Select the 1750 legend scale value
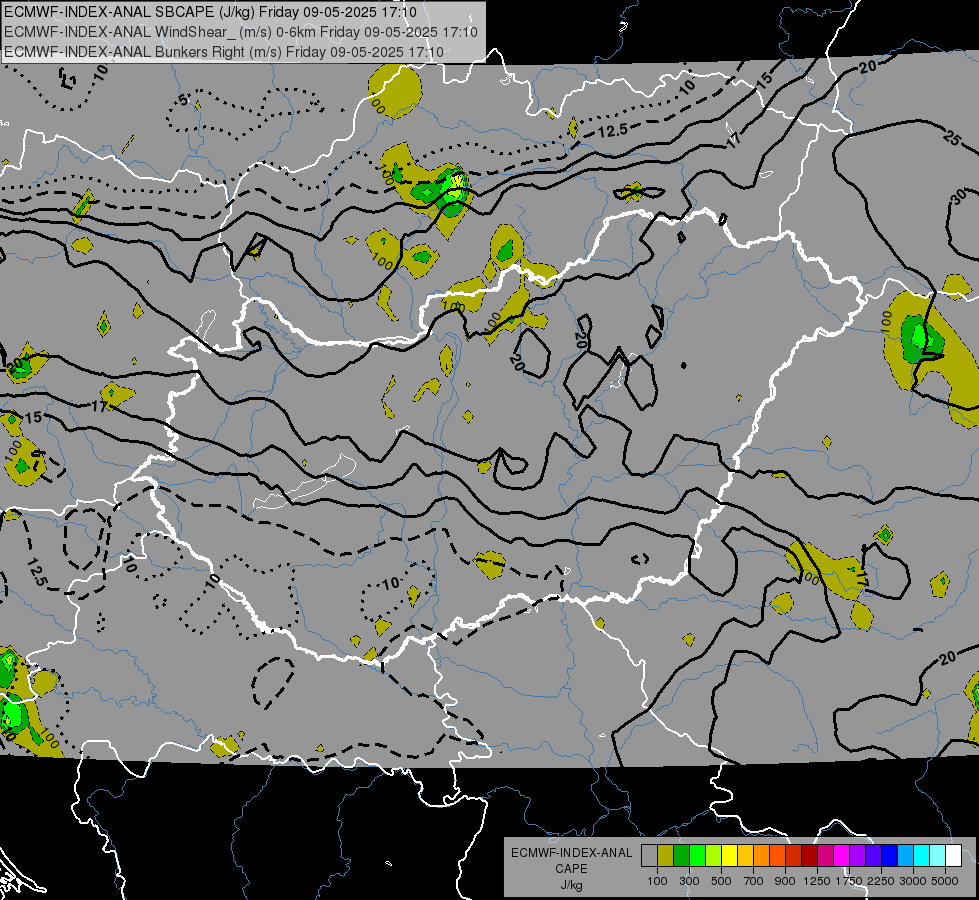Viewport: 979px width, 900px height. click(x=849, y=881)
